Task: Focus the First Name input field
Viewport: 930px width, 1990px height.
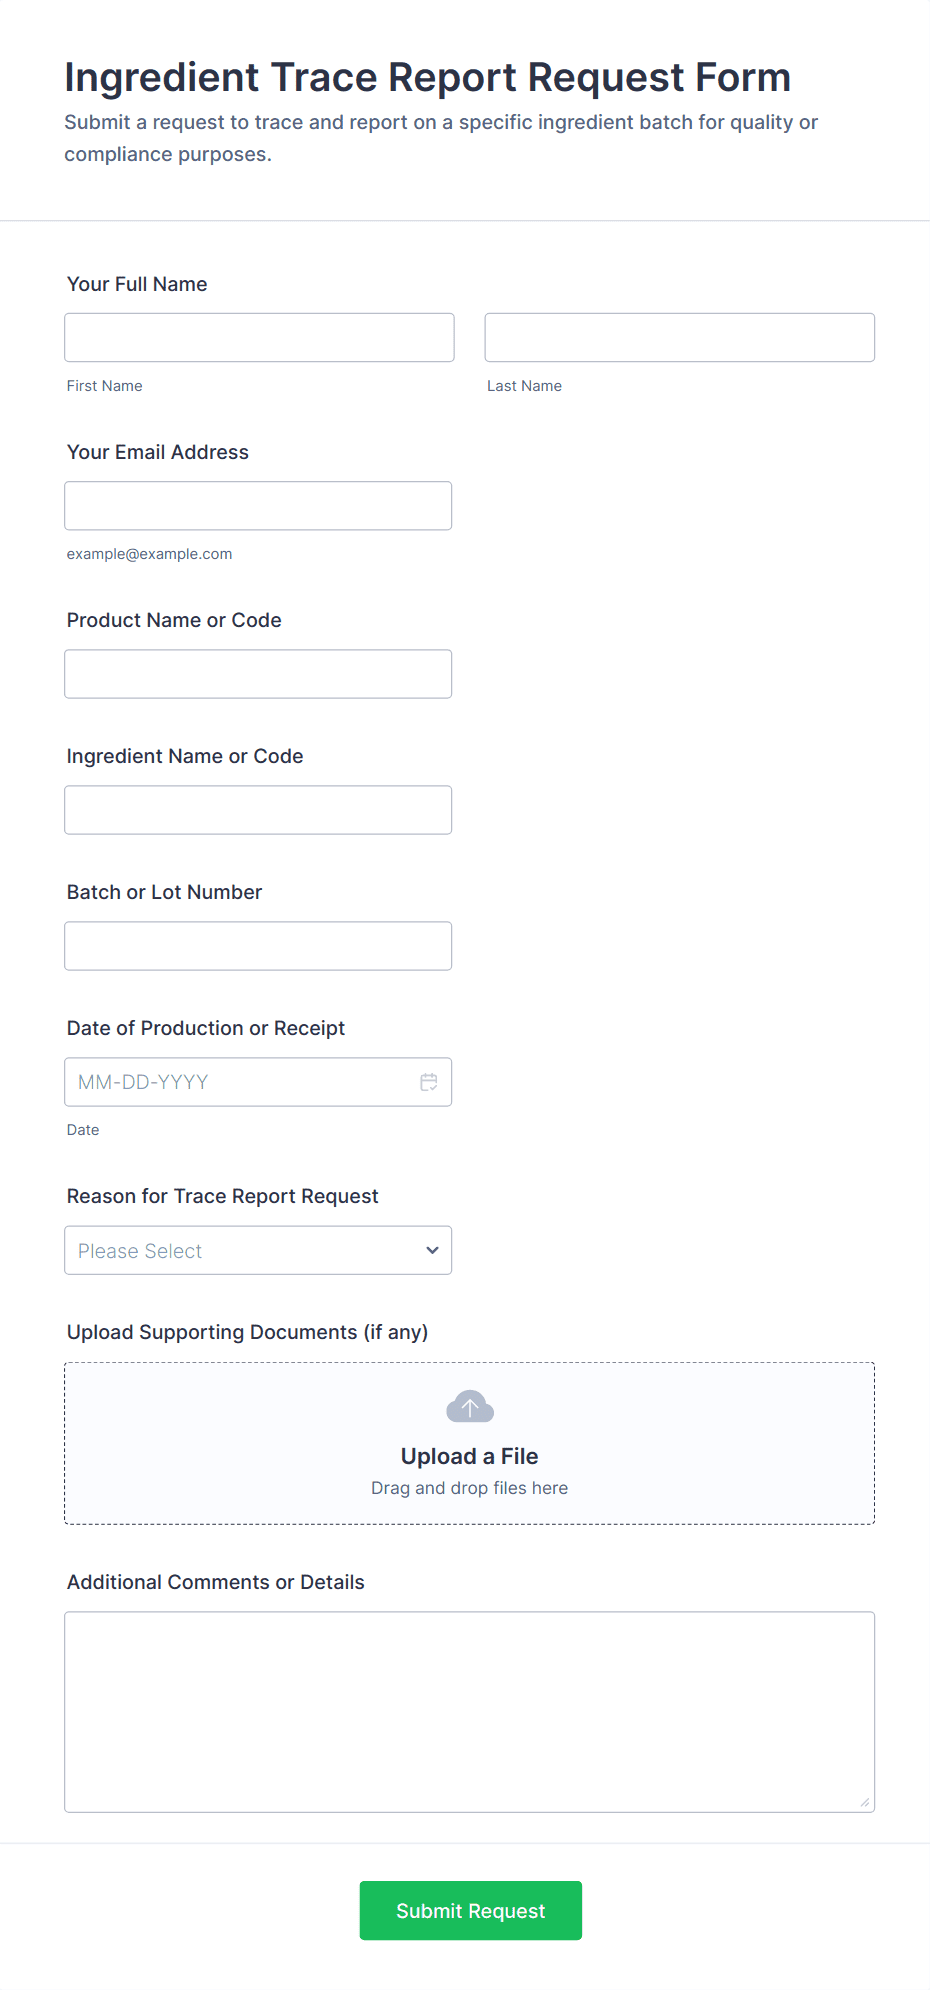Action: pos(259,338)
